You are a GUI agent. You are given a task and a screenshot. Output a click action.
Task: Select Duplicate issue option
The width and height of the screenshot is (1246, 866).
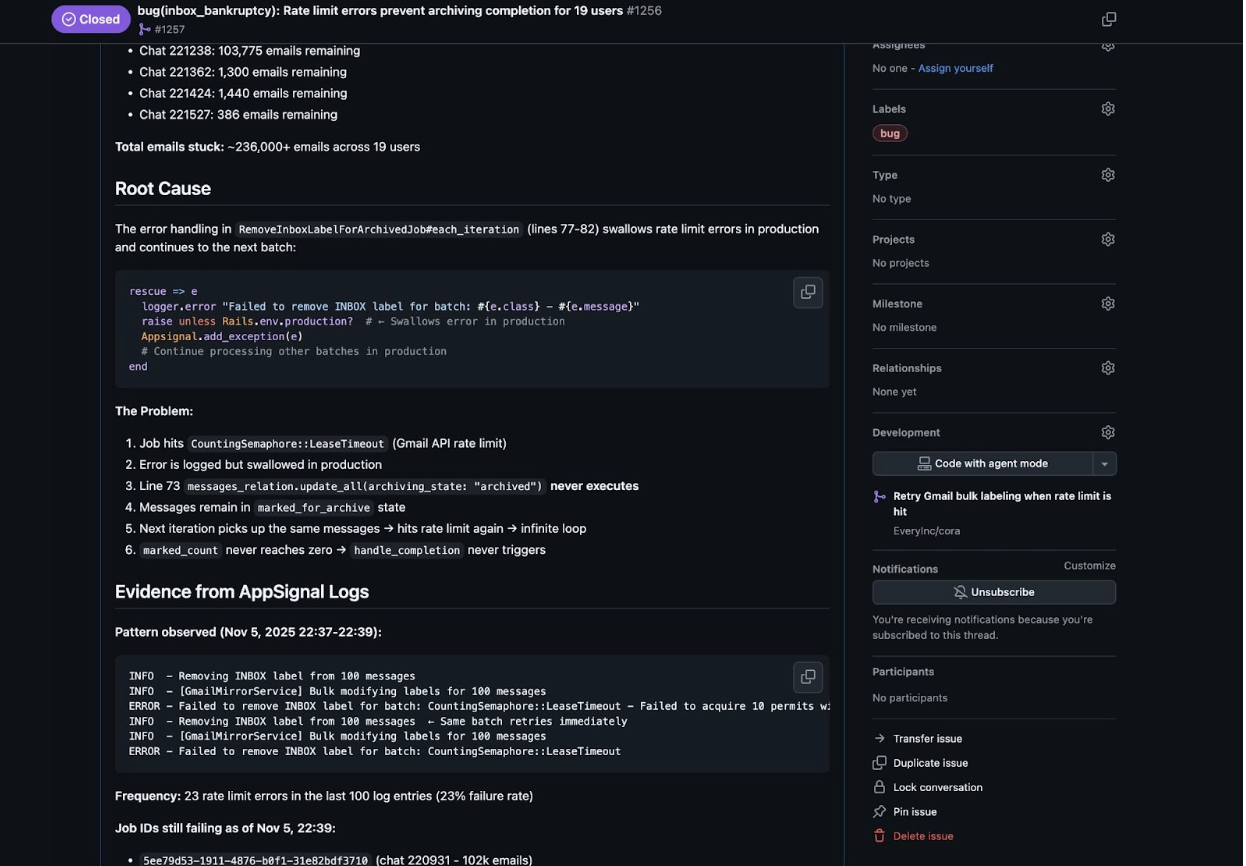(x=930, y=763)
